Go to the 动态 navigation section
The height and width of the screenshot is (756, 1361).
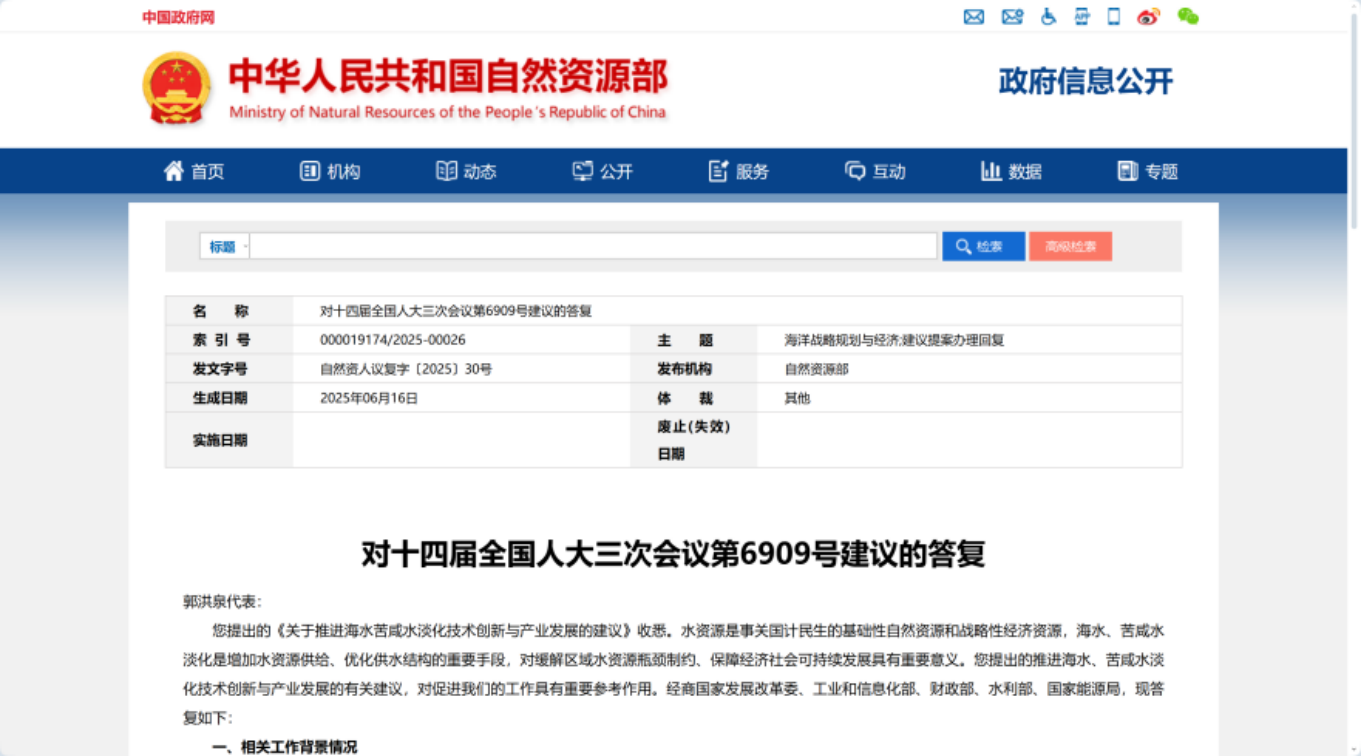(466, 172)
